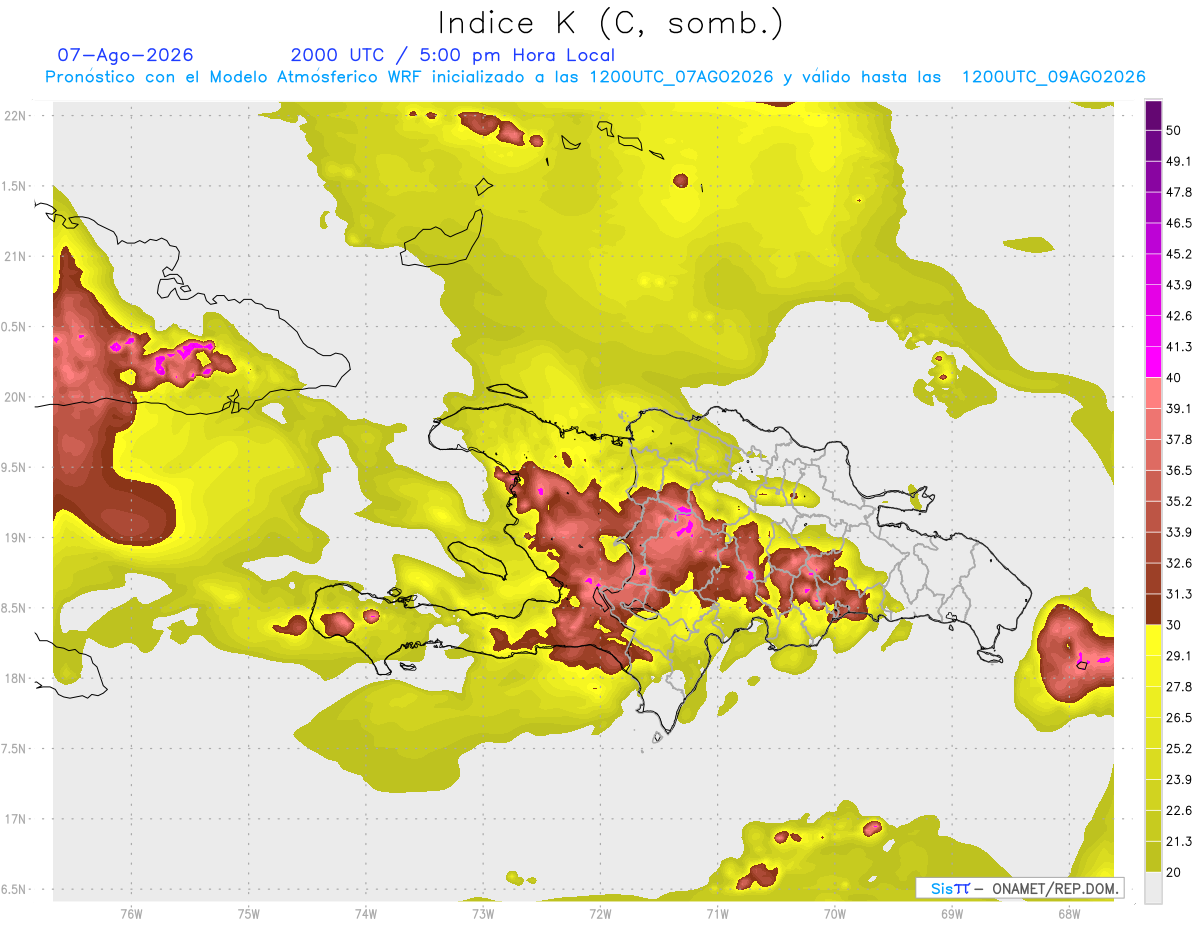Click the "32.6" colorbar value
The image size is (1200, 927).
click(1179, 564)
